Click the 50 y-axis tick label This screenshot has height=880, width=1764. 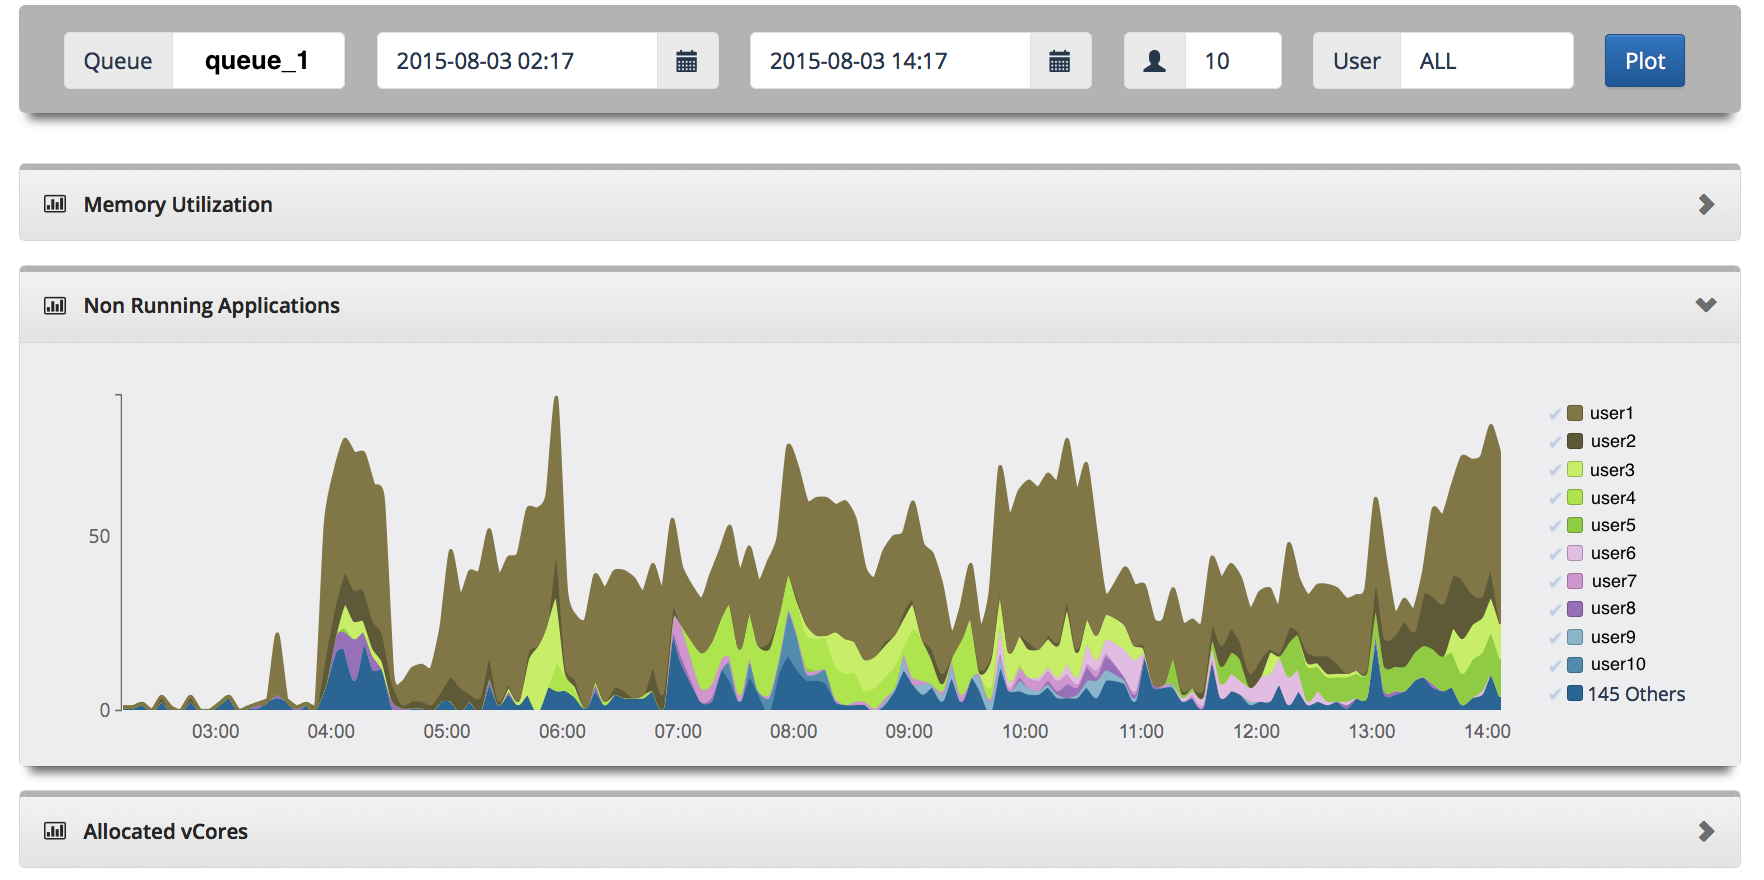coord(99,537)
